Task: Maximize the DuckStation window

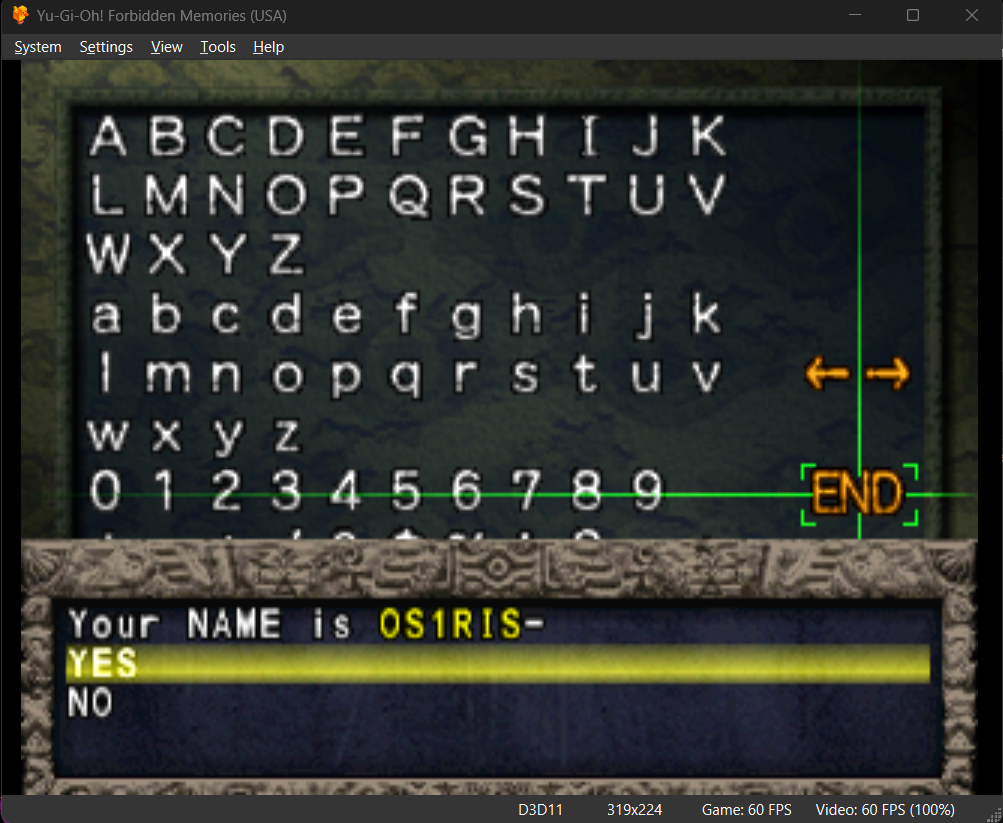Action: click(913, 15)
